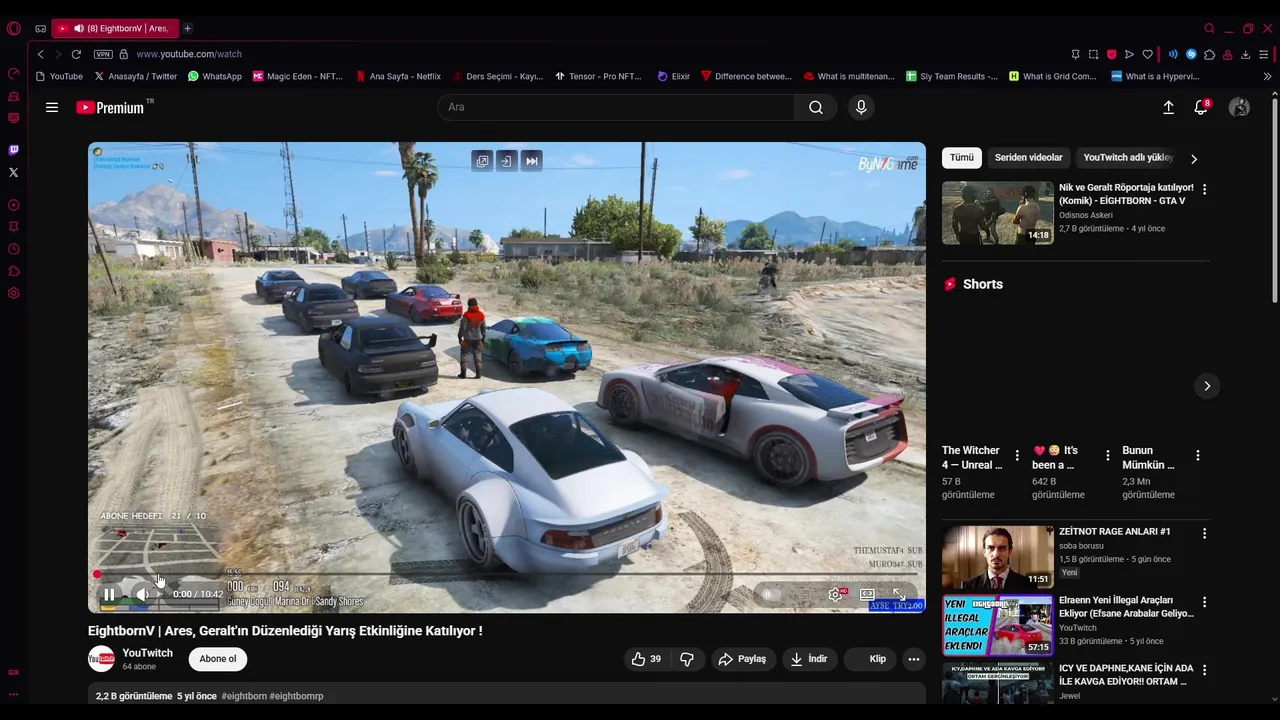
Task: Open YouTube guide hamburger menu
Action: click(x=52, y=107)
